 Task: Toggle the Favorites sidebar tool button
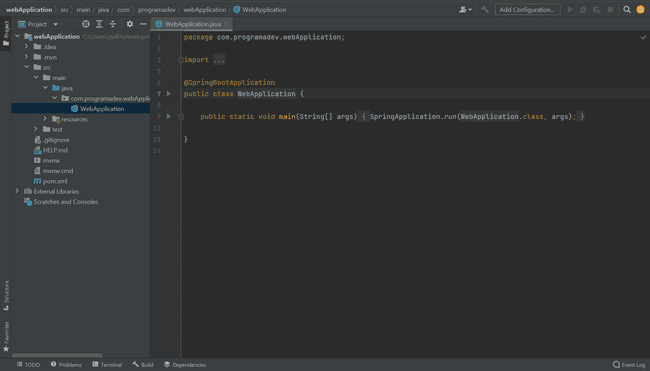click(x=6, y=337)
